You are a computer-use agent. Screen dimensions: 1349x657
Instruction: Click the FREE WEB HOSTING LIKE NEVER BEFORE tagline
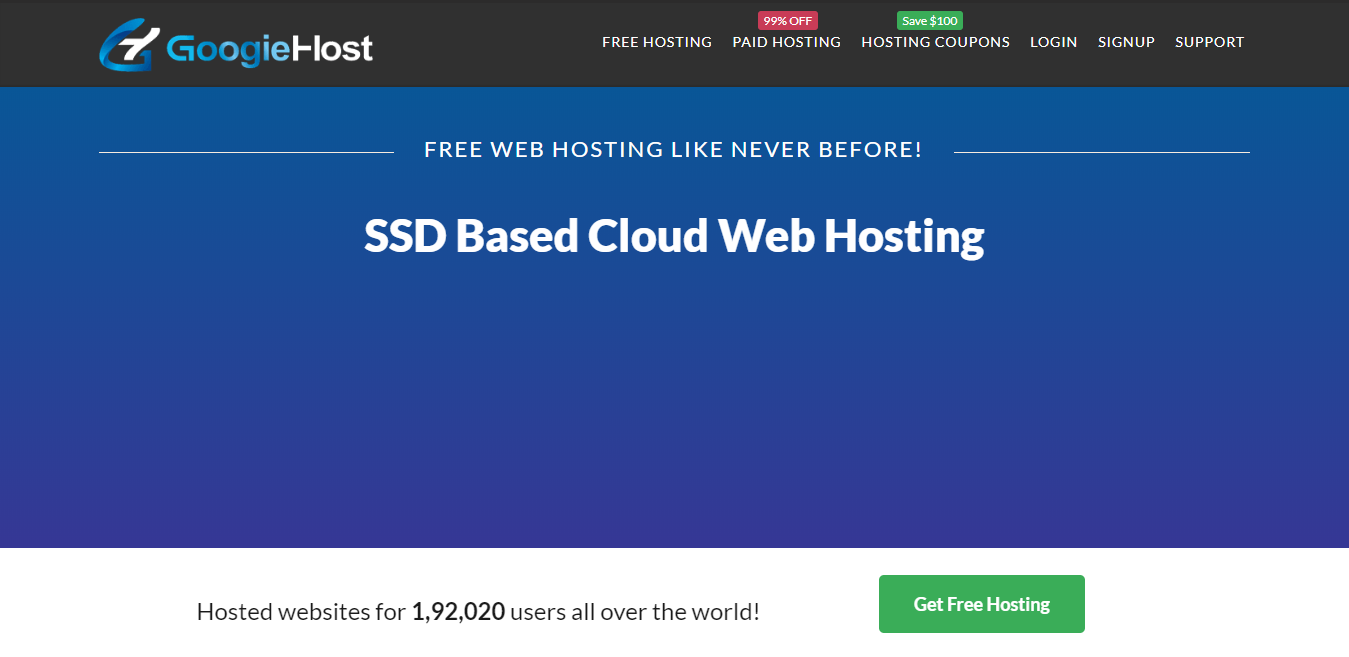coord(673,150)
